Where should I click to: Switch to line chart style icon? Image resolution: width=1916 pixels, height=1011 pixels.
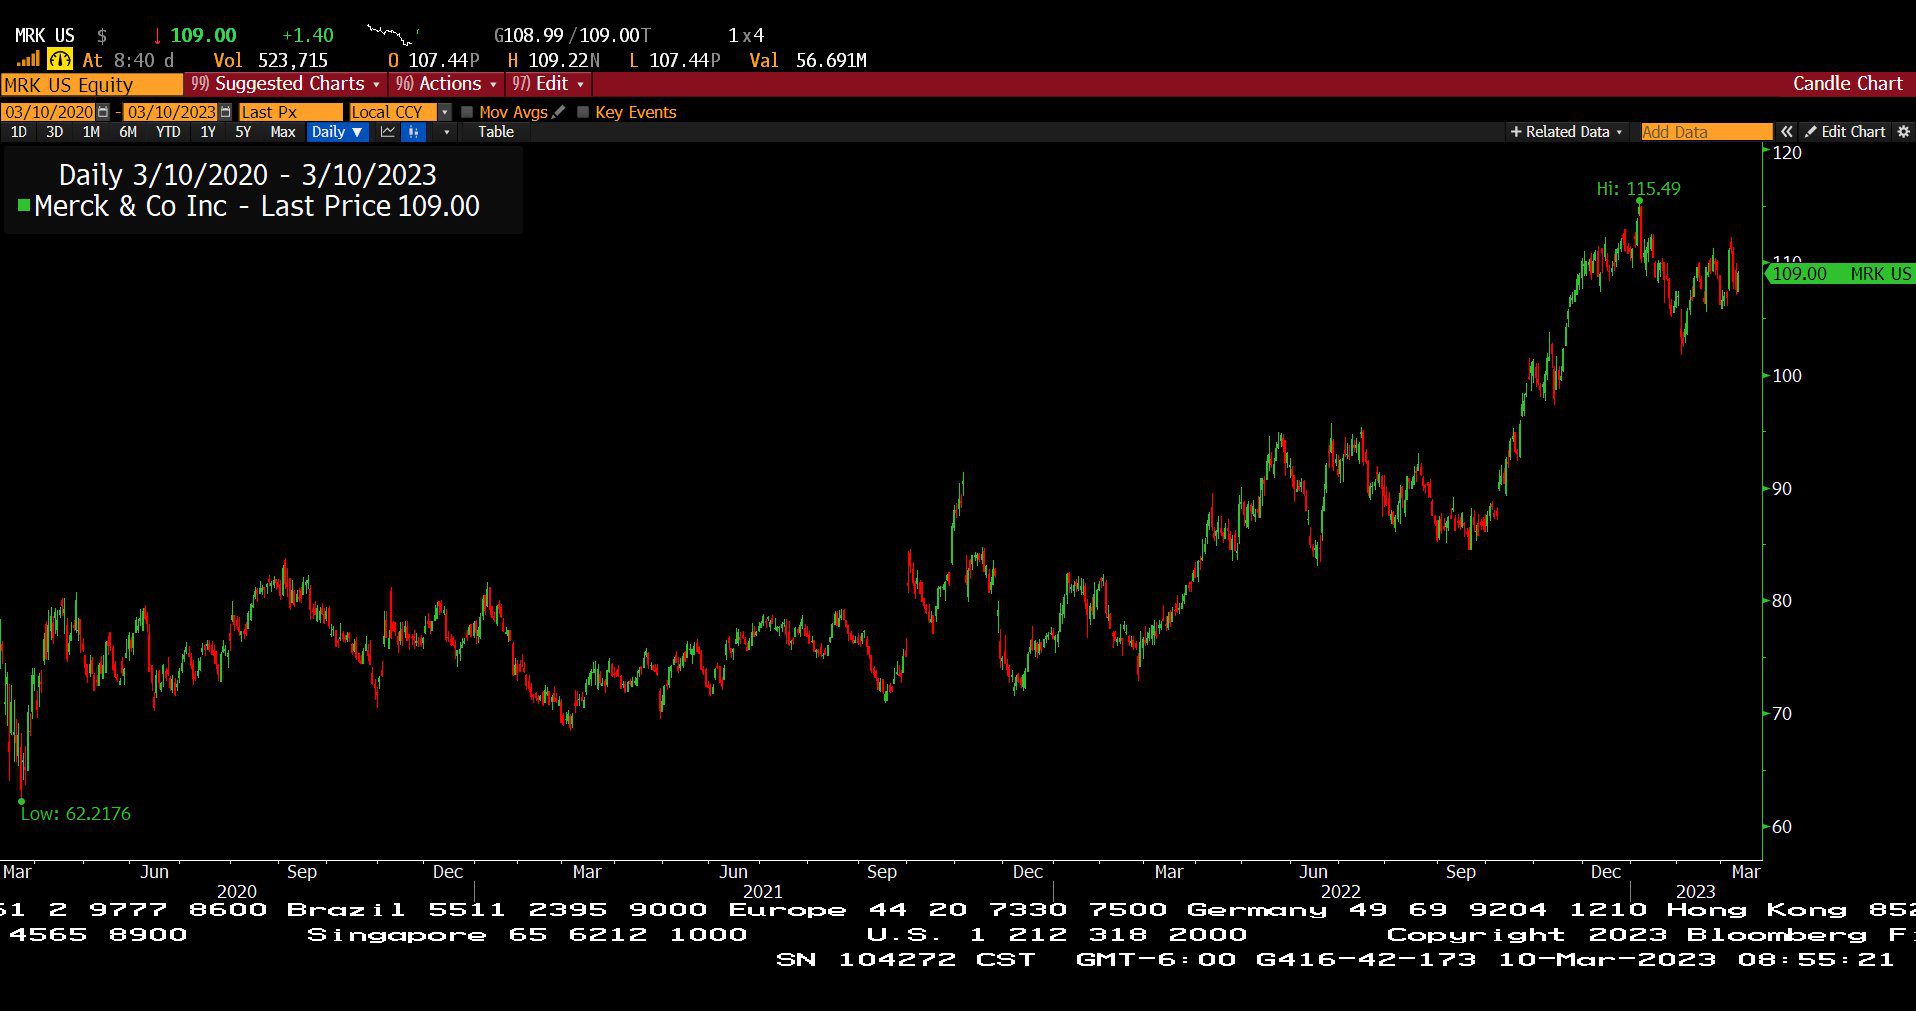click(388, 132)
